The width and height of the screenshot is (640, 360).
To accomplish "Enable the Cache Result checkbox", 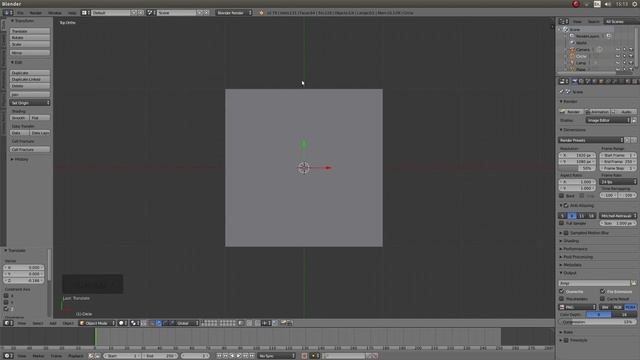I will [x=602, y=299].
